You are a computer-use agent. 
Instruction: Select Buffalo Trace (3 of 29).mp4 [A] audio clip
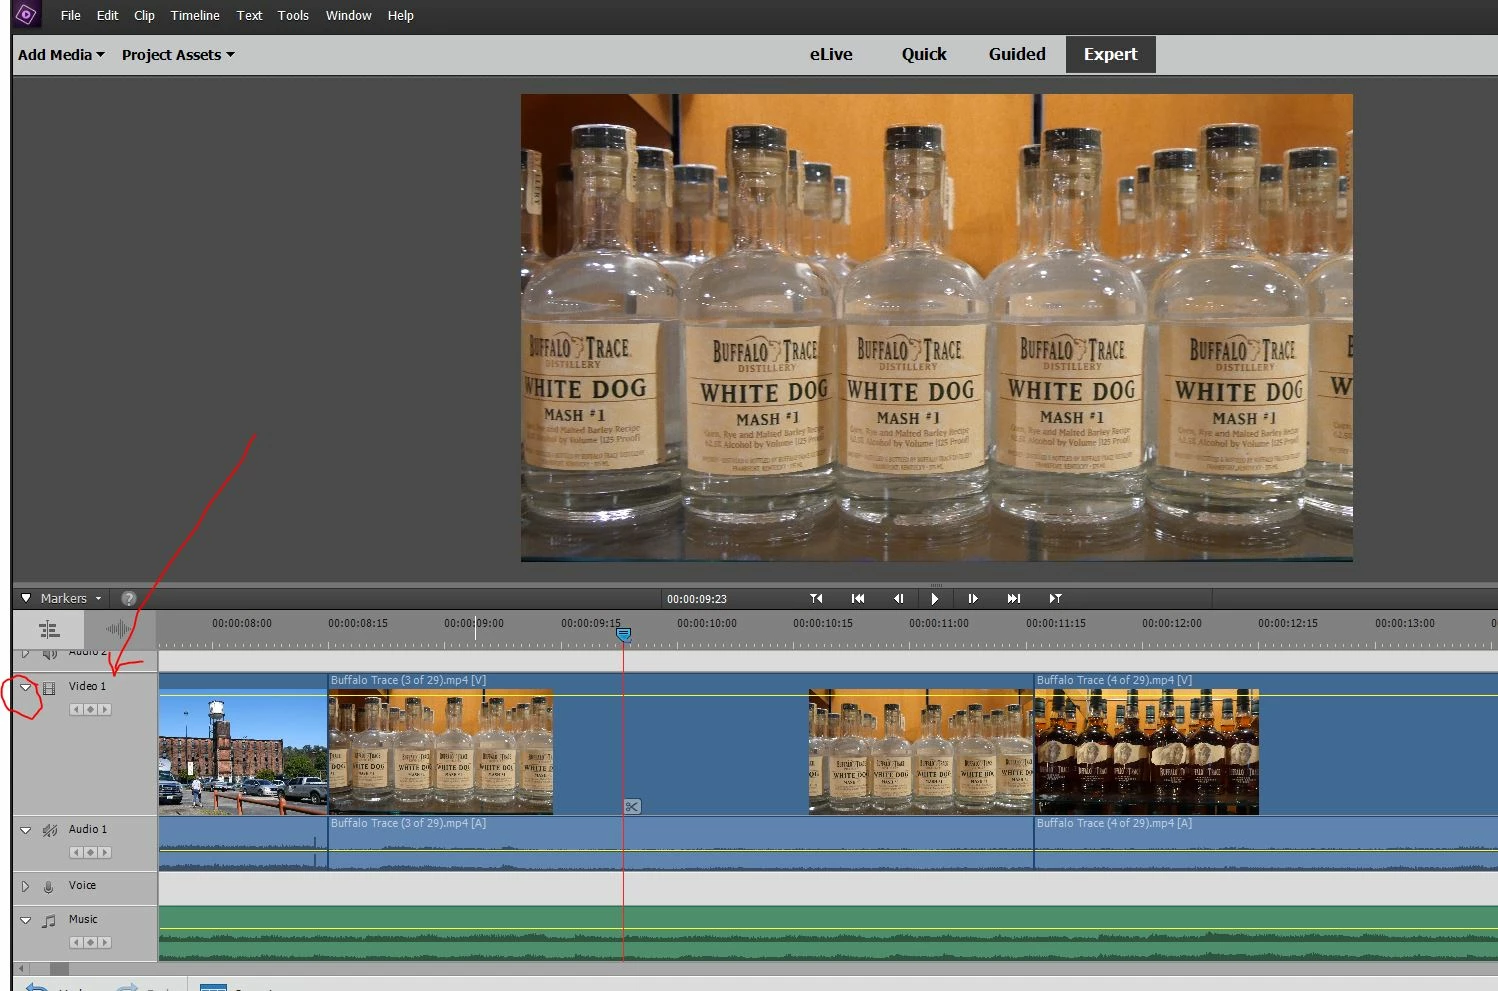(x=680, y=843)
